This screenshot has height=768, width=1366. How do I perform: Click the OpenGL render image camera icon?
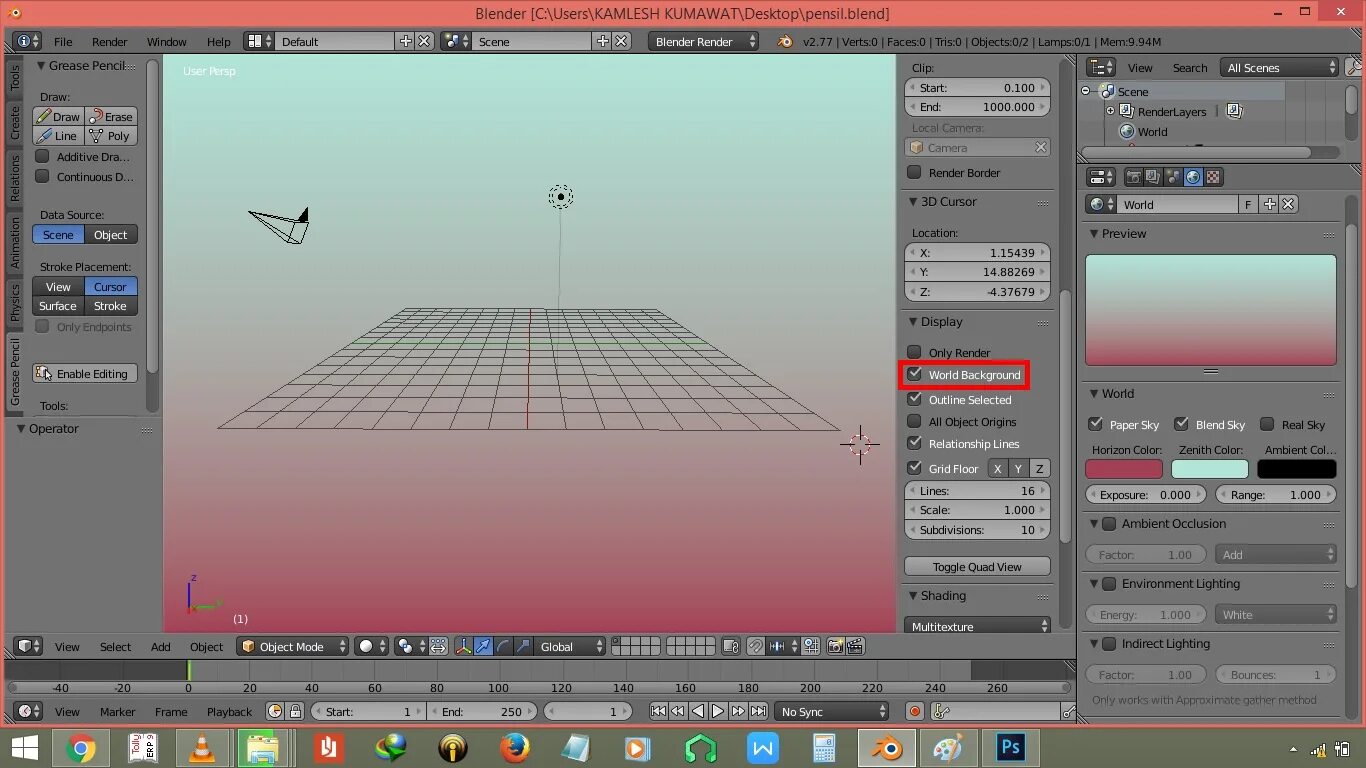(x=835, y=646)
